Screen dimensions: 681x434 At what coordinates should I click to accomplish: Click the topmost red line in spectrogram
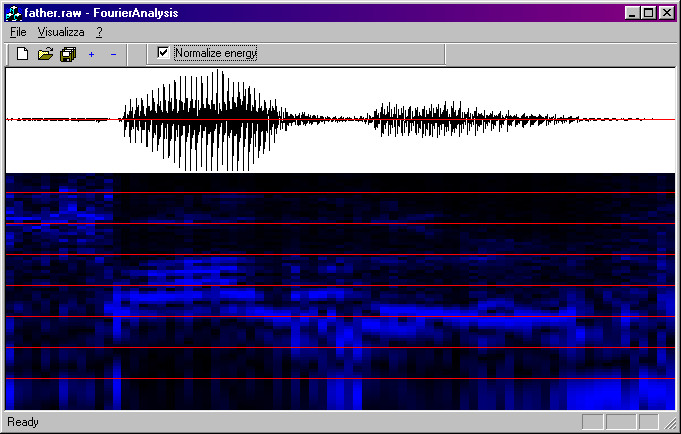coord(340,193)
